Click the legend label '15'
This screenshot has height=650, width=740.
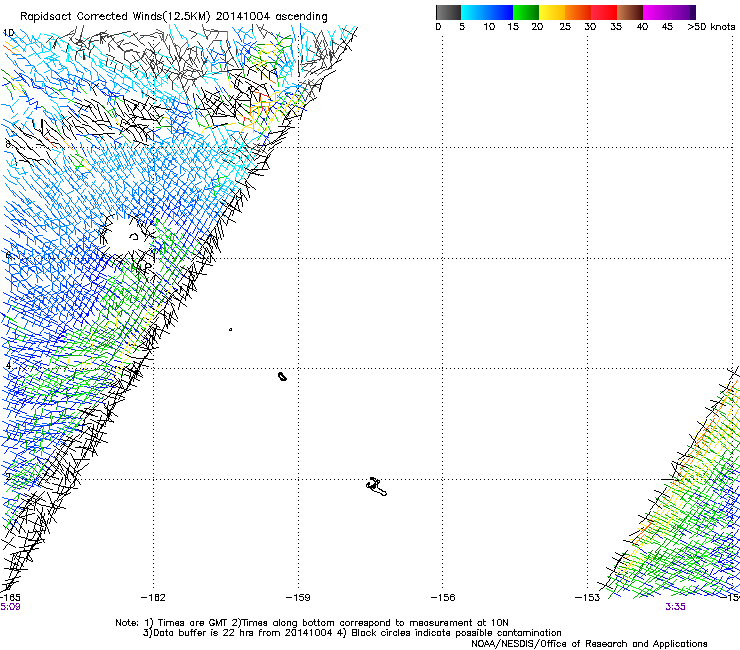coord(513,27)
